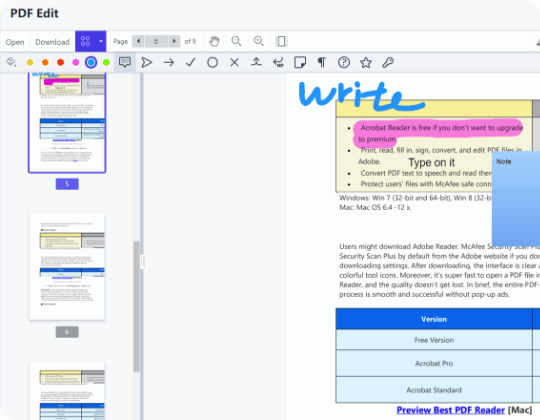Open a PDF file with Open button
540x420 pixels.
tap(15, 42)
